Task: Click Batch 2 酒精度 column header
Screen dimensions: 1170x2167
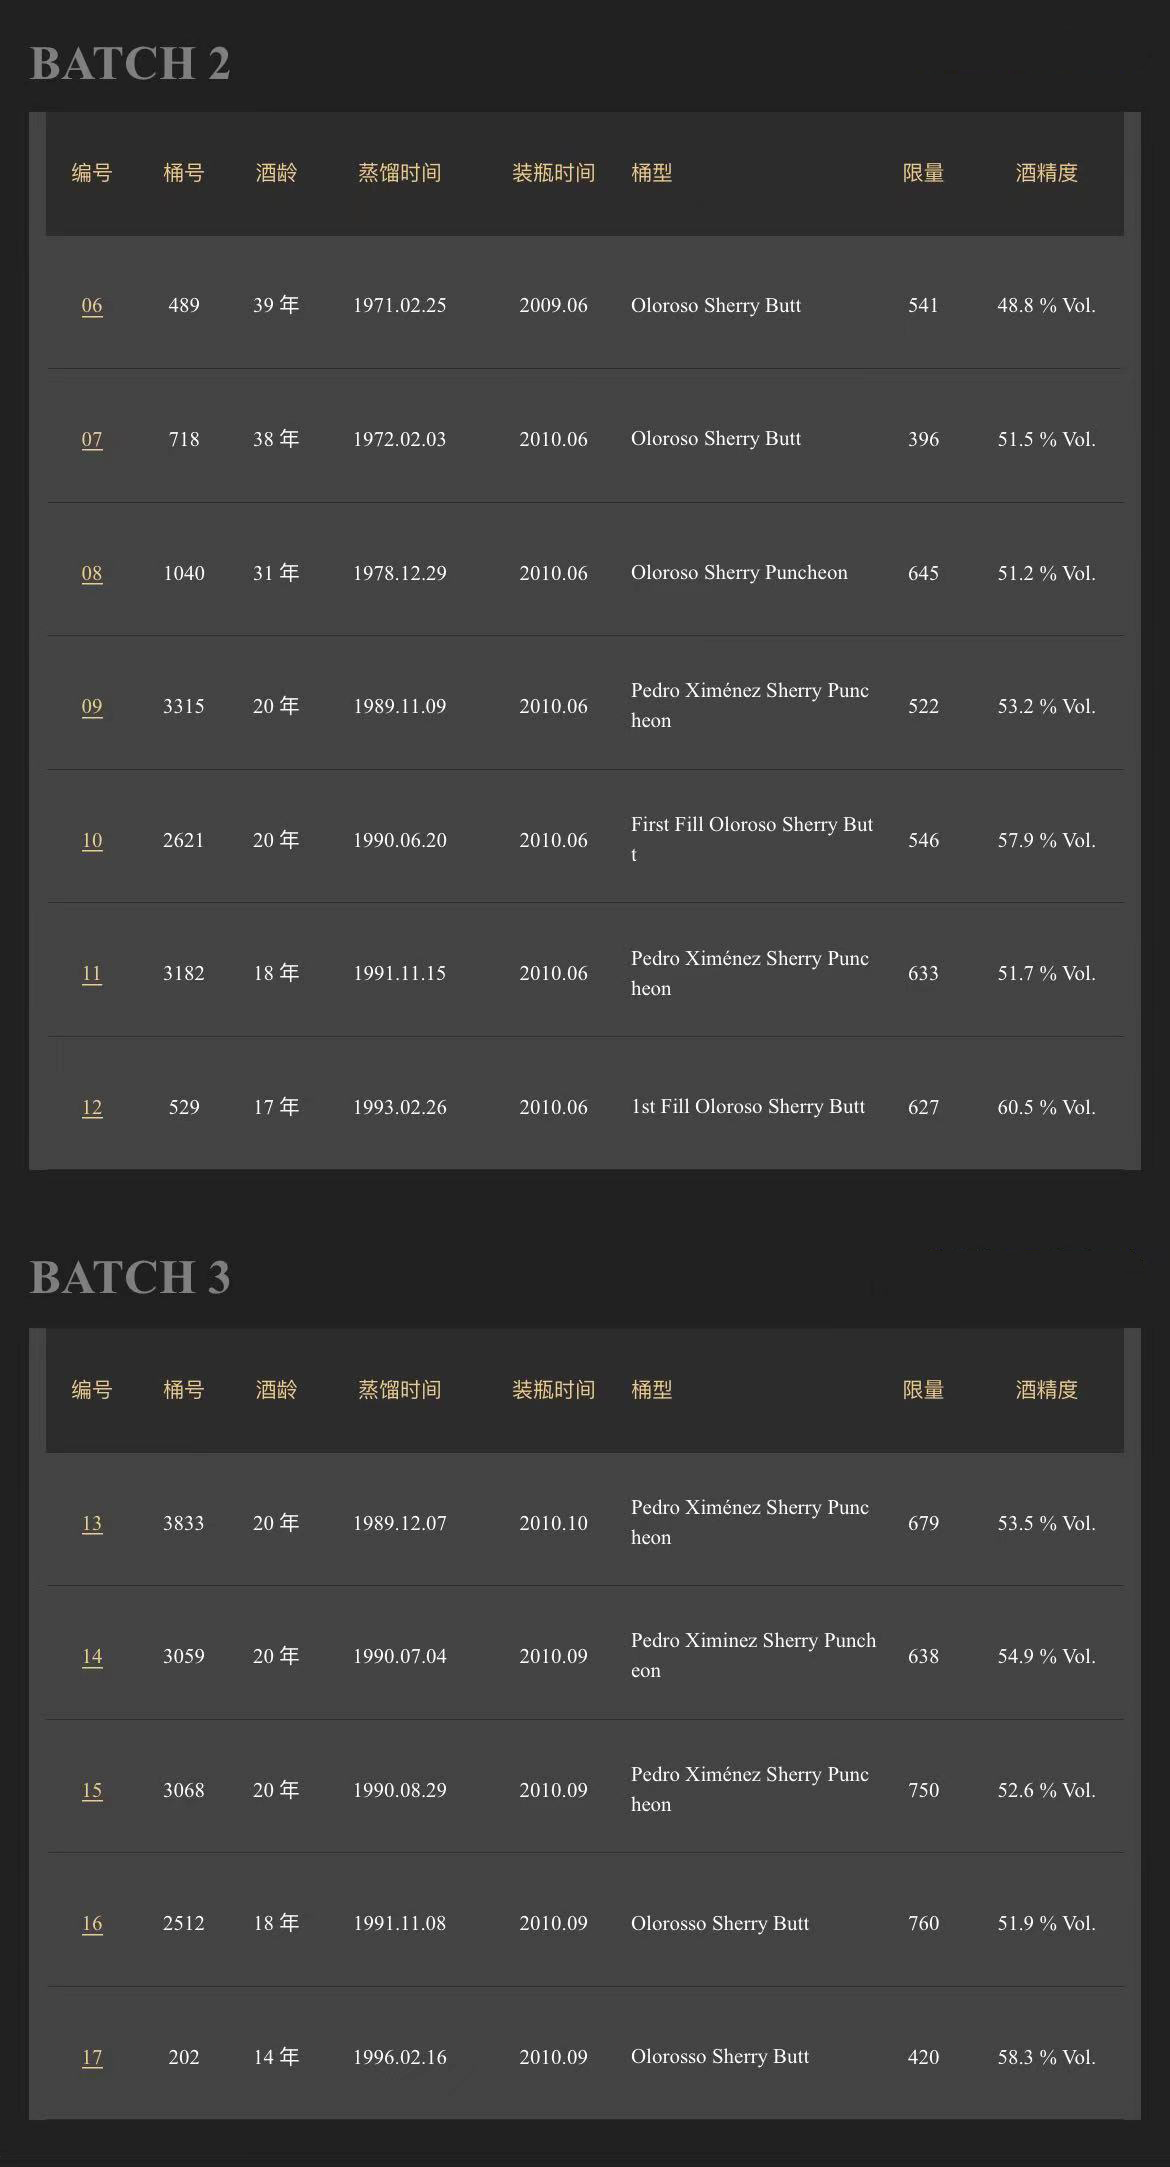Action: point(1046,173)
